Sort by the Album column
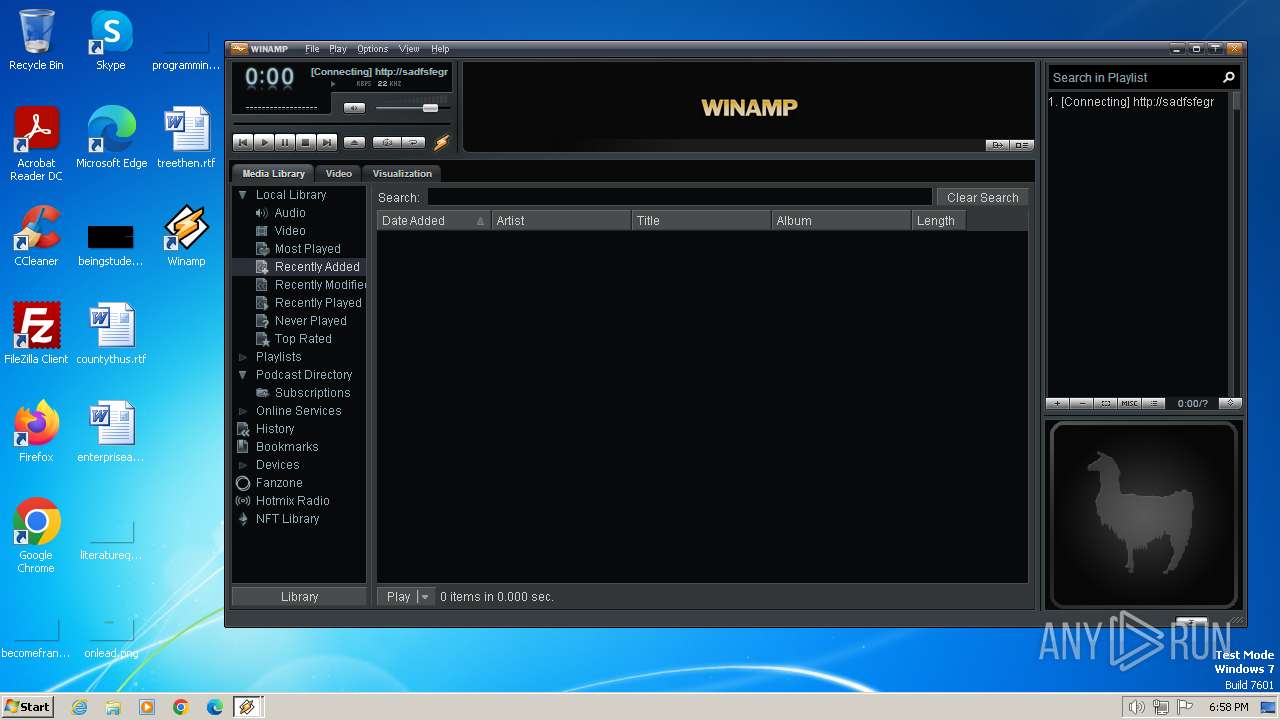 [841, 221]
